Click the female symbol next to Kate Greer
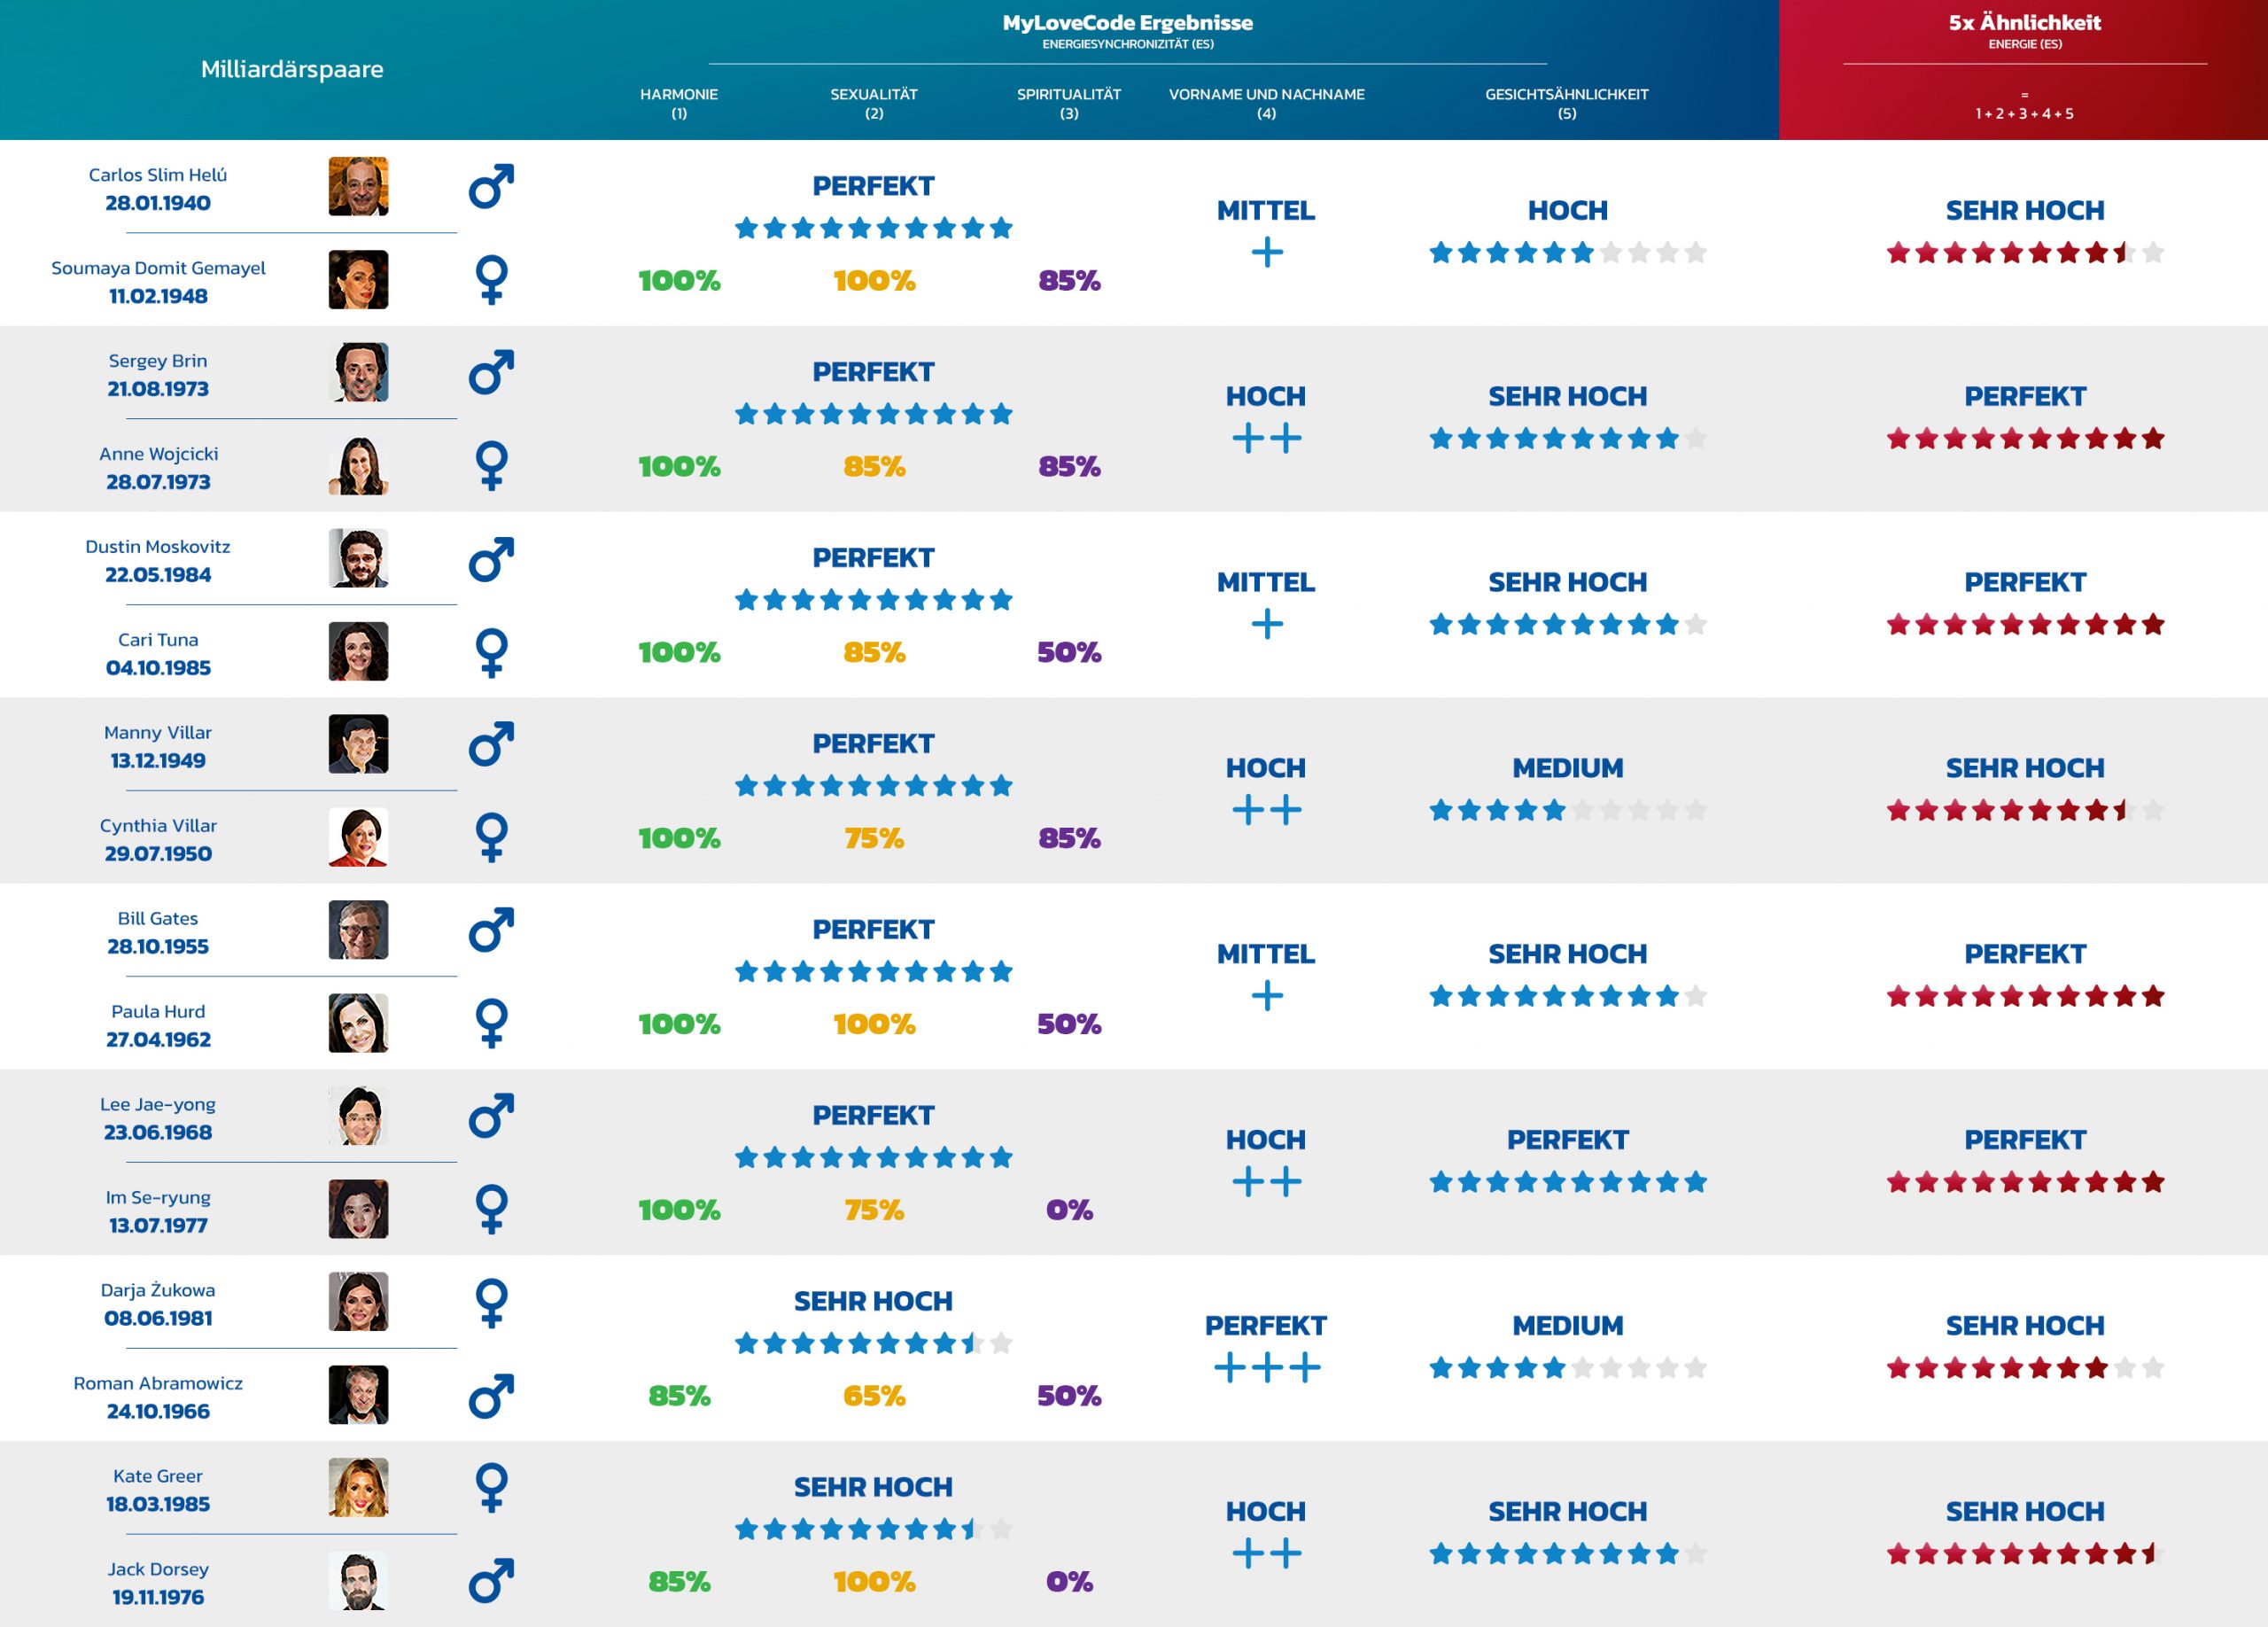 pyautogui.click(x=491, y=1488)
